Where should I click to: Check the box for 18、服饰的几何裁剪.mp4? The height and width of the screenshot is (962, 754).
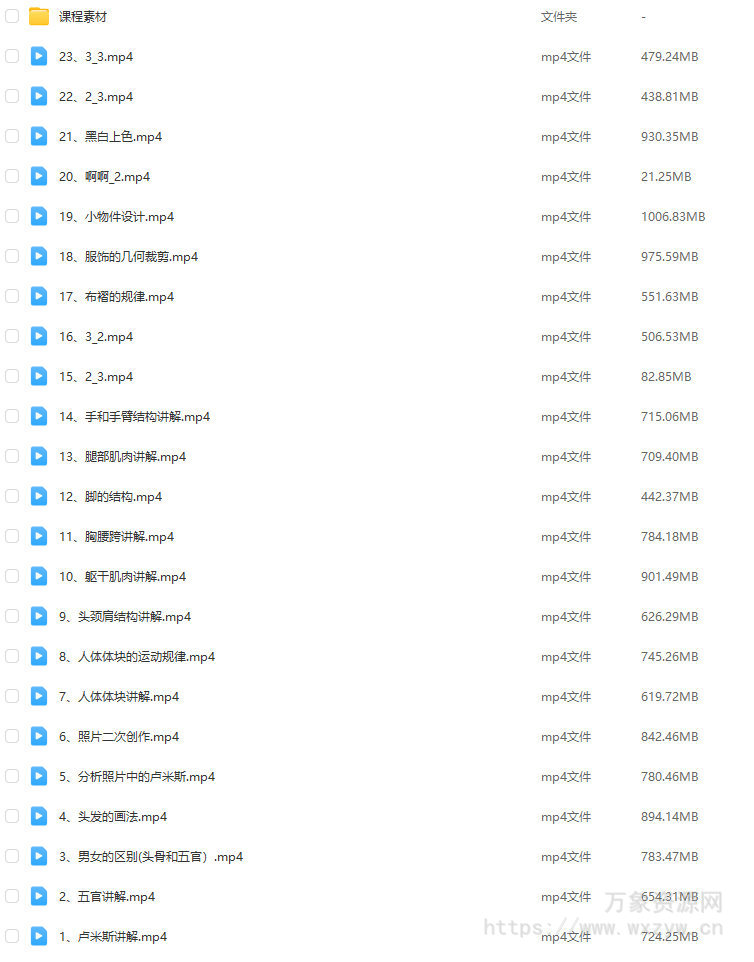pyautogui.click(x=12, y=256)
